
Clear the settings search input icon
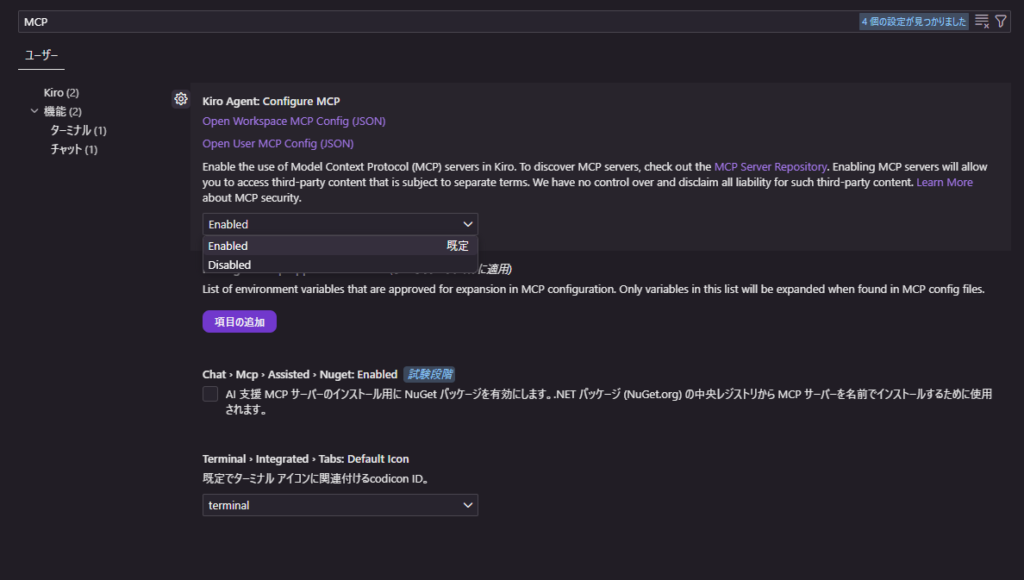point(982,21)
